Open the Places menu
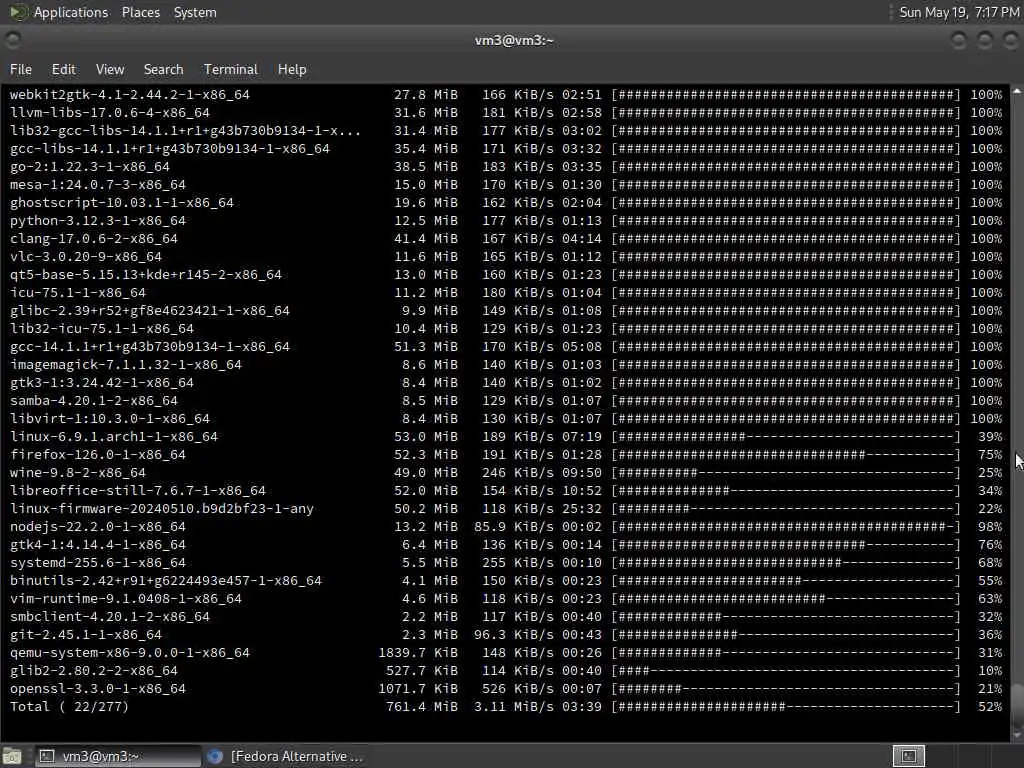Image resolution: width=1024 pixels, height=768 pixels. tap(140, 12)
